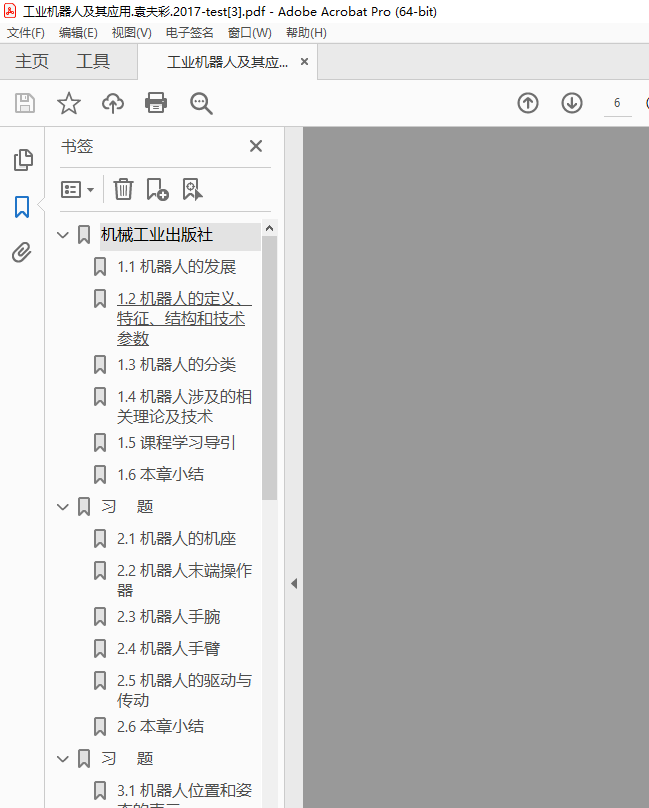
Task: Open the 帮助(H) menu
Action: [306, 33]
